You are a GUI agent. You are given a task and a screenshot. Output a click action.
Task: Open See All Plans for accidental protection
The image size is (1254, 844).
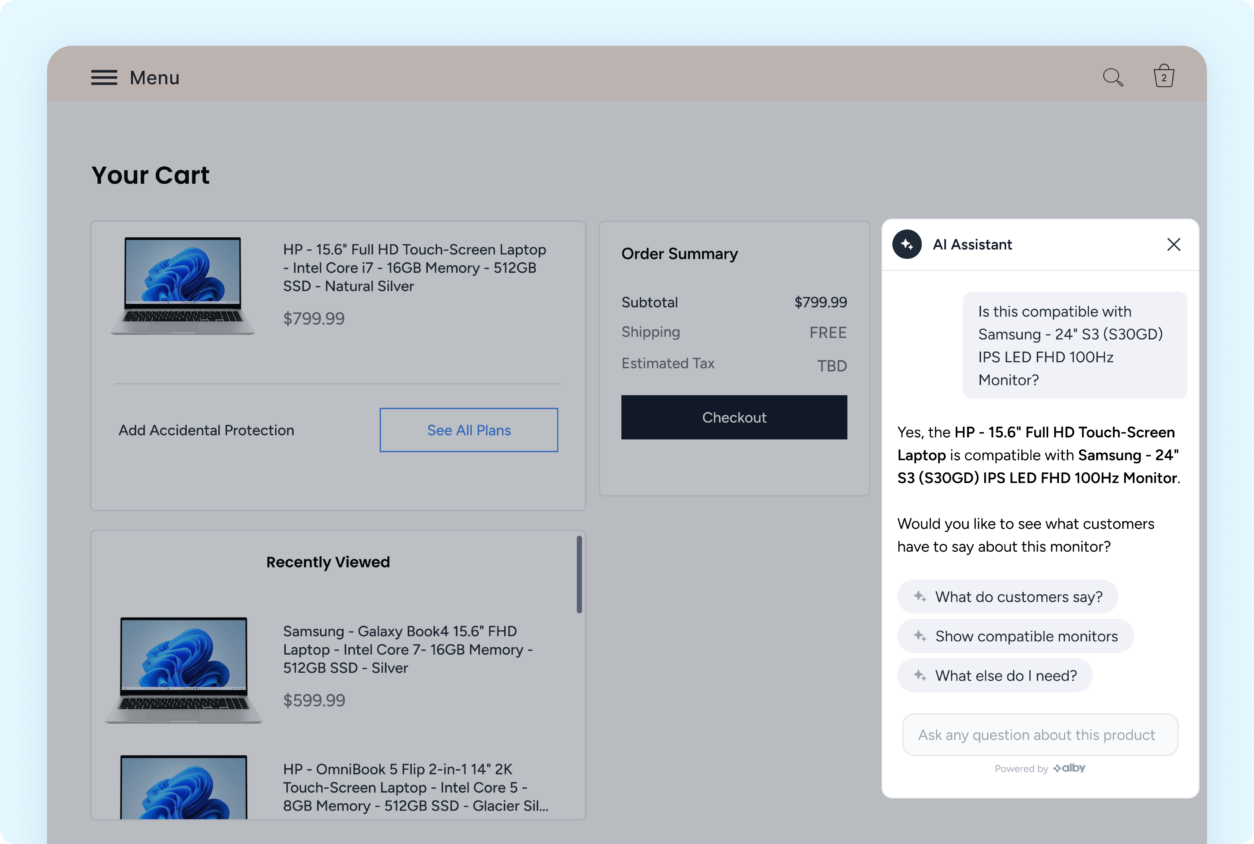pos(469,430)
